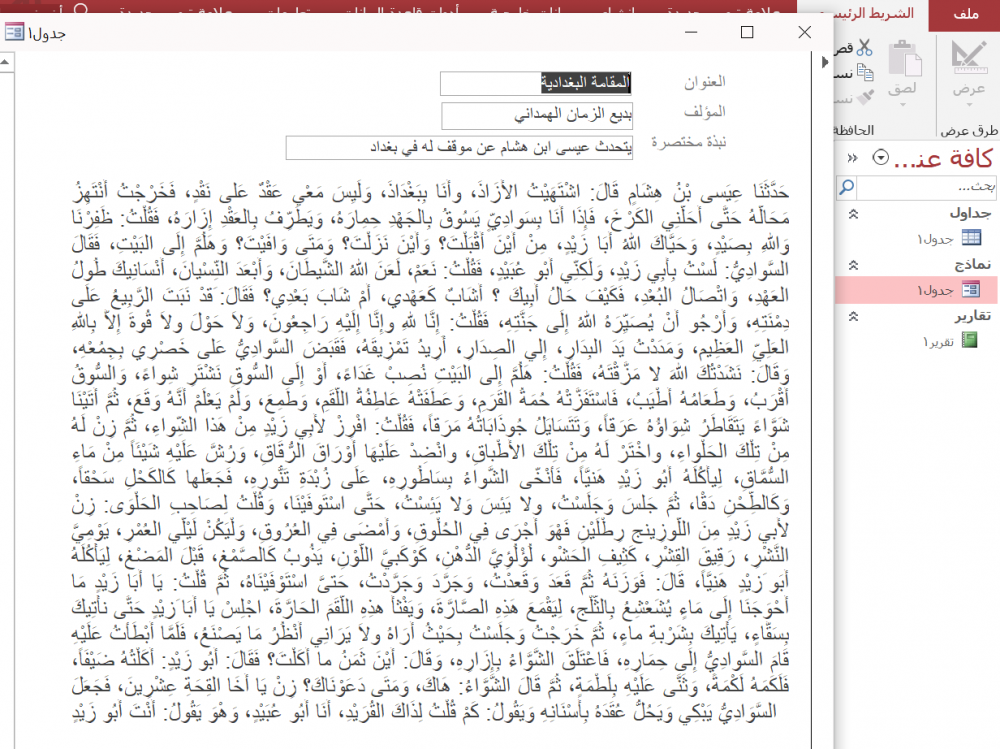The width and height of the screenshot is (1000, 749).
Task: Select the Format Painter brush icon
Action: tap(865, 97)
